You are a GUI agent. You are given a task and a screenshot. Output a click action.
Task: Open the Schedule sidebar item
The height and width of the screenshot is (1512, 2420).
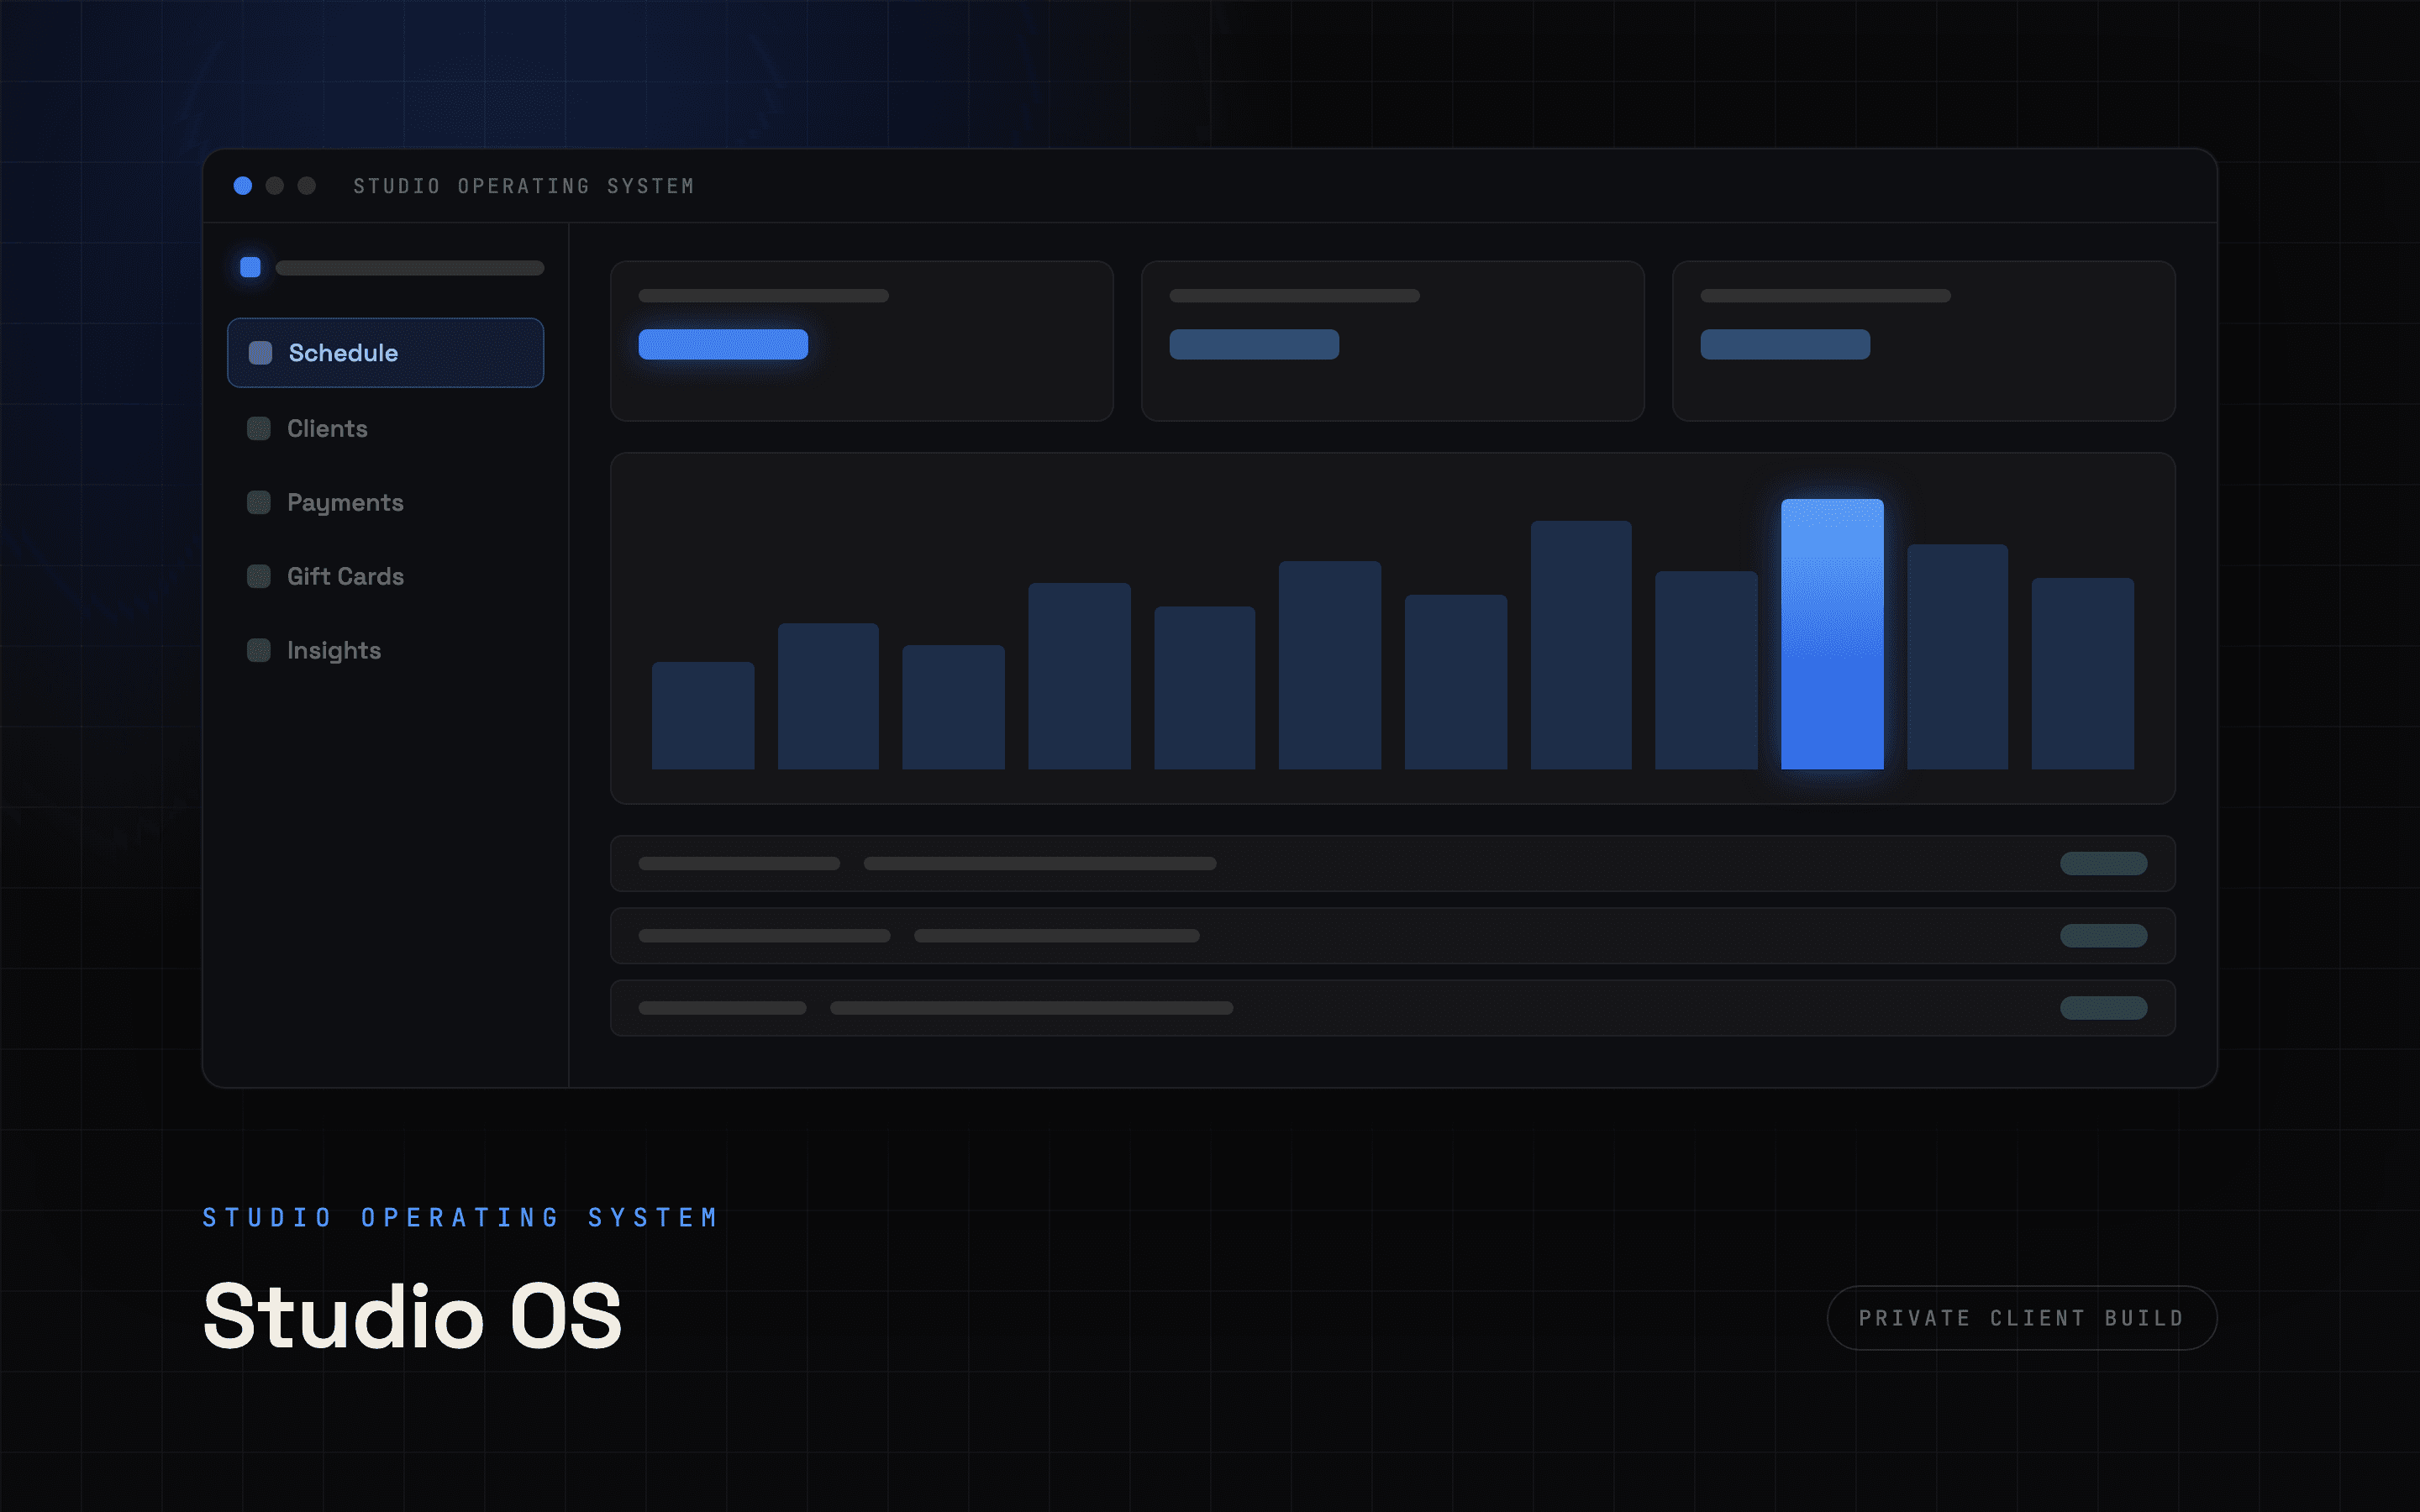(385, 353)
